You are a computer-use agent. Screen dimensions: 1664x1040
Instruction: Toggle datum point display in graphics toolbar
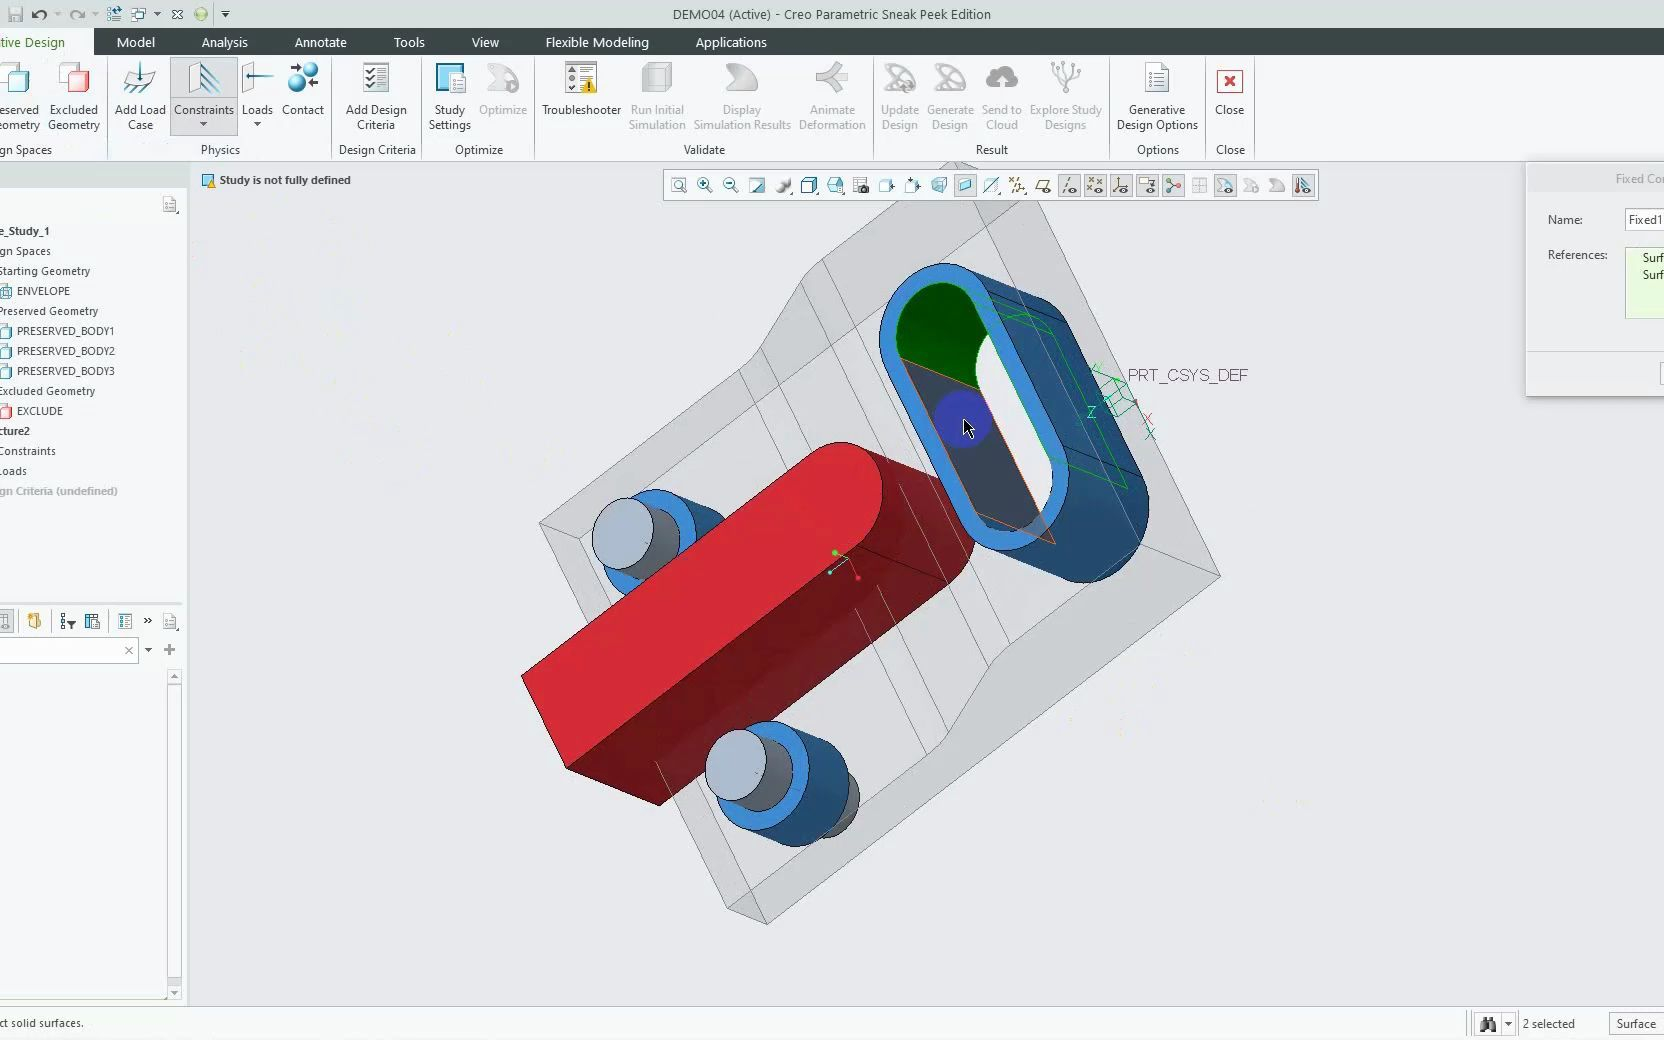[x=1095, y=186]
